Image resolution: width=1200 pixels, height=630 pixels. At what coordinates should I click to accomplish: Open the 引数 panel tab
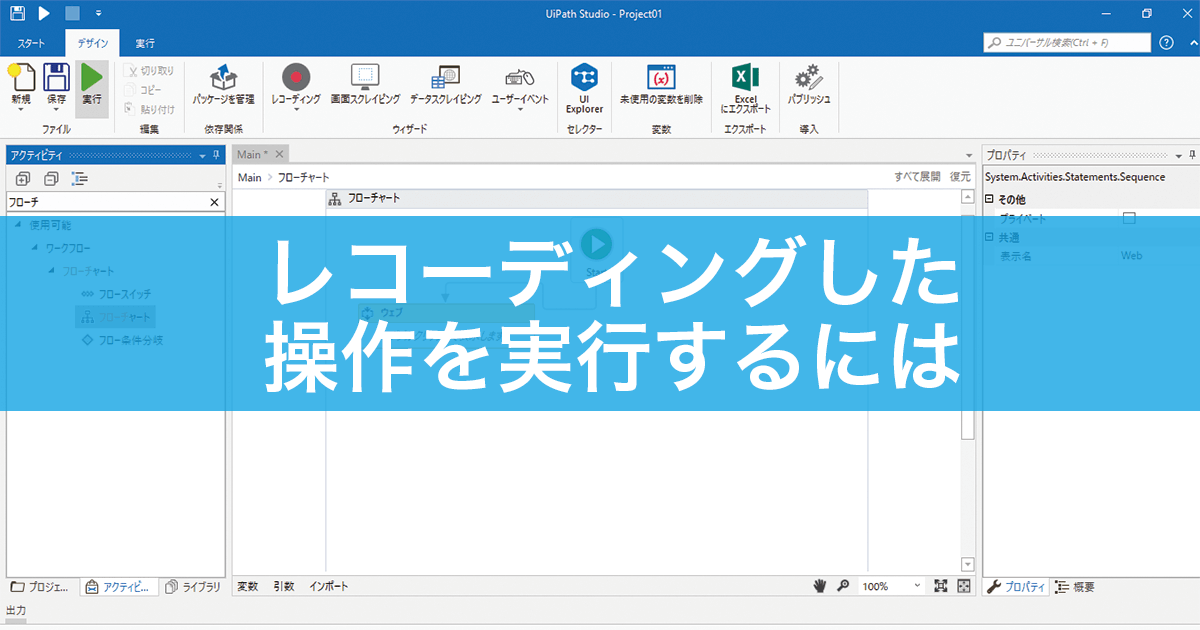[284, 586]
